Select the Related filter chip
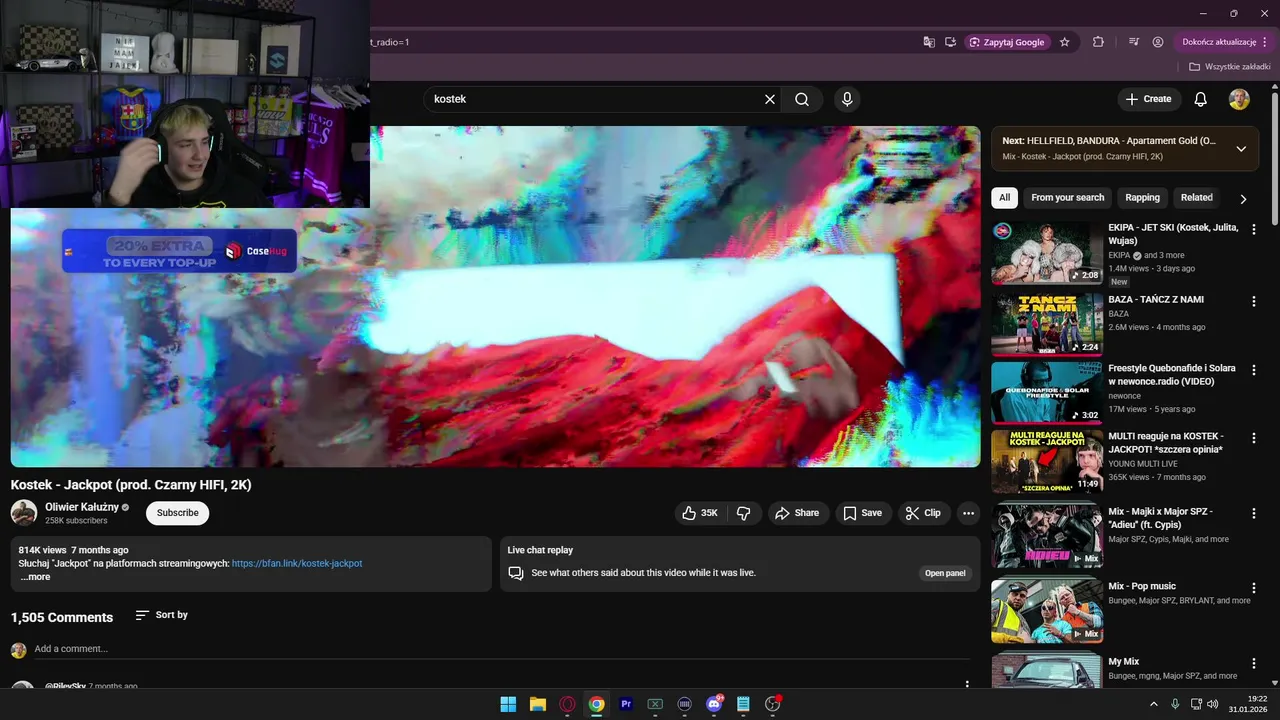 click(1196, 198)
